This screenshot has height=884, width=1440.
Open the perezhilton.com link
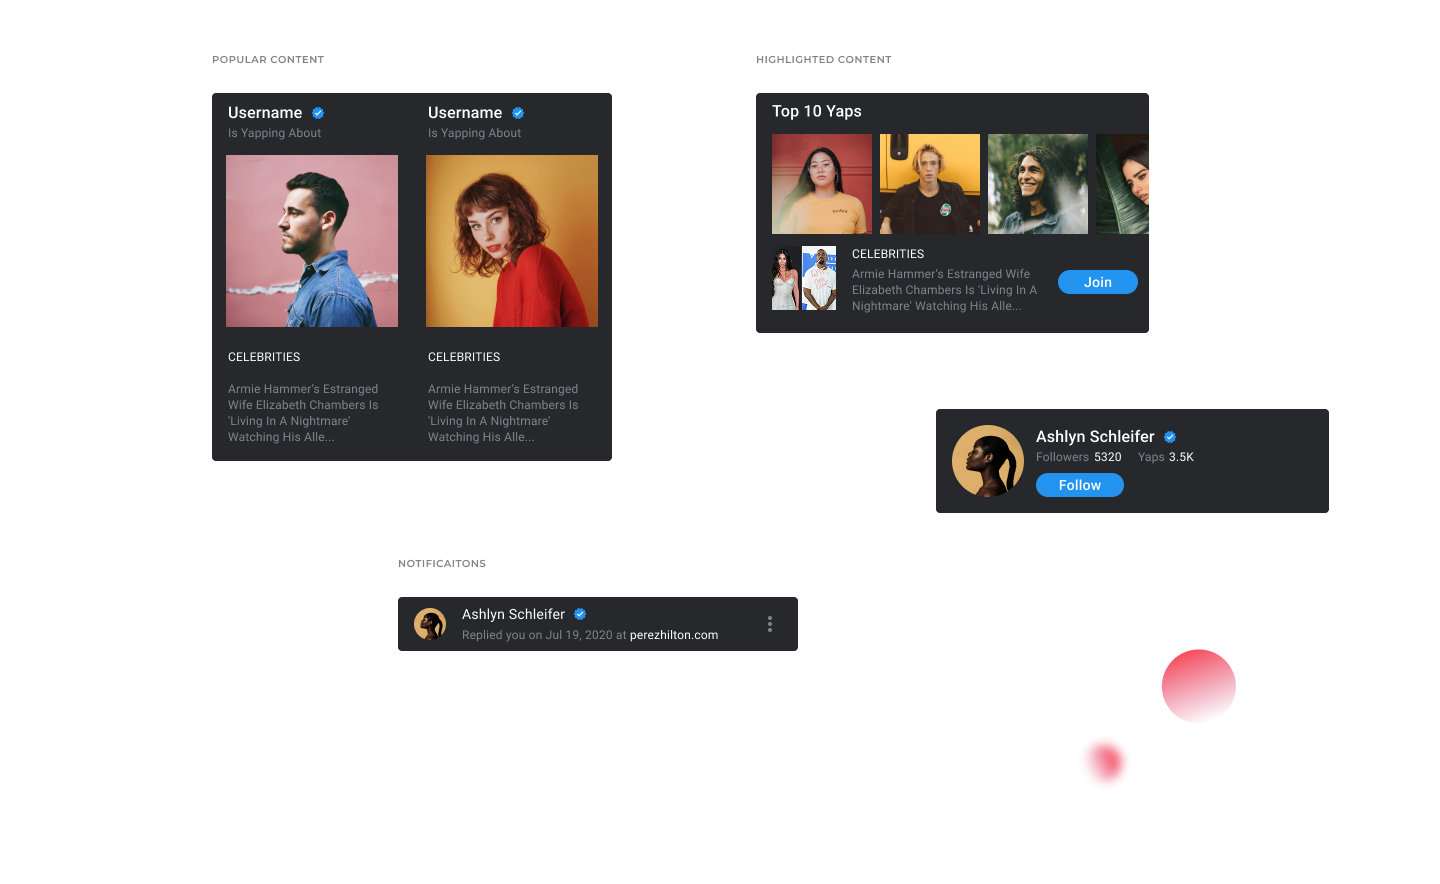(x=674, y=635)
